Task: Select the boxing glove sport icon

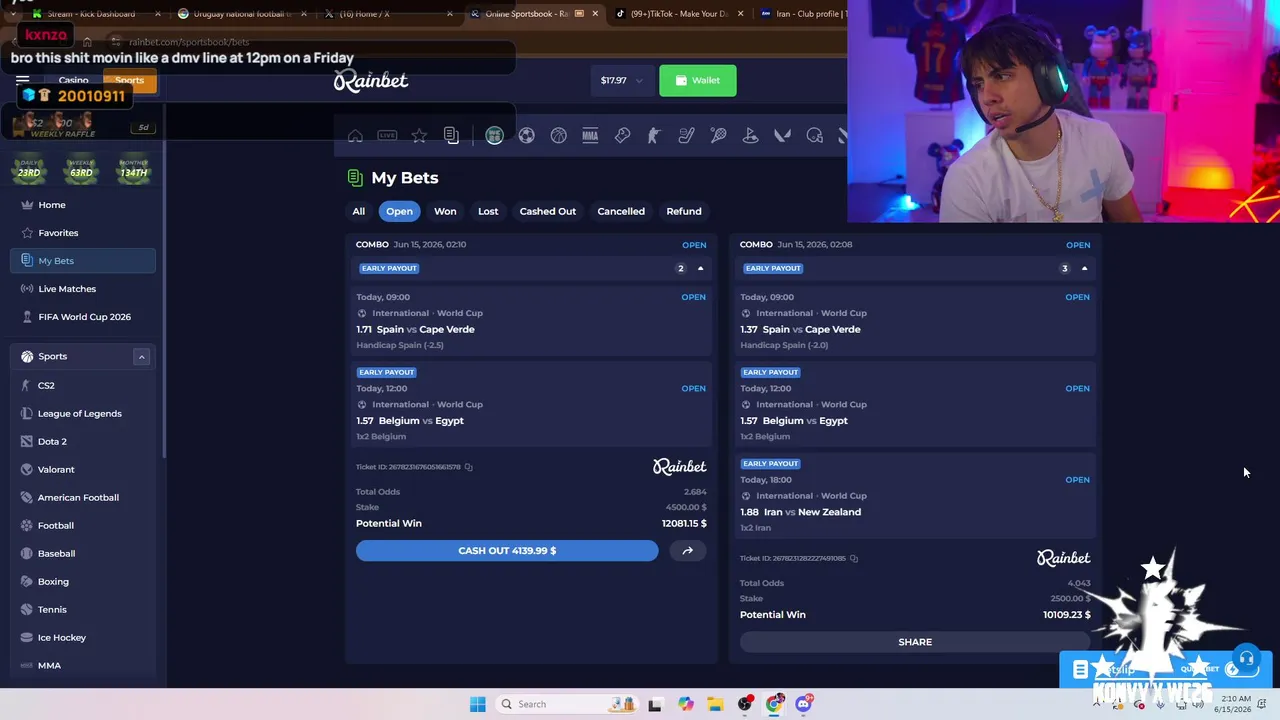Action: tap(622, 136)
